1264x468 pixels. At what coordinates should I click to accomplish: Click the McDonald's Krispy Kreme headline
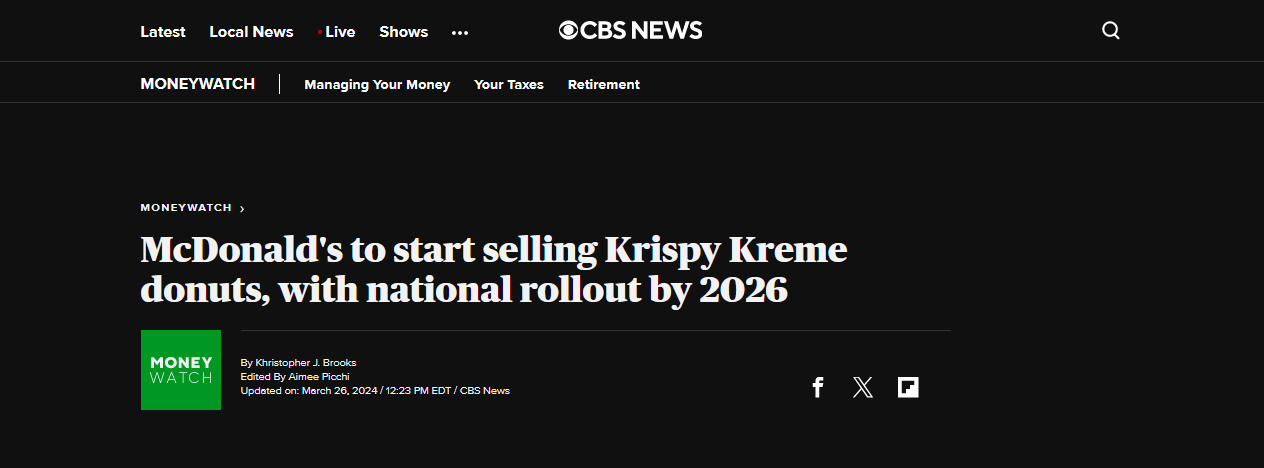coord(494,269)
